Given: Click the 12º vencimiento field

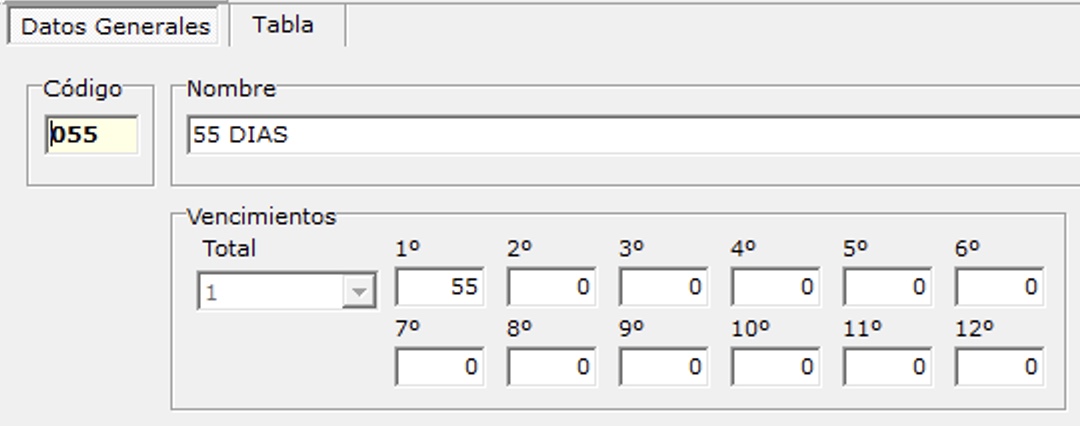Looking at the screenshot, I should pyautogui.click(x=999, y=367).
